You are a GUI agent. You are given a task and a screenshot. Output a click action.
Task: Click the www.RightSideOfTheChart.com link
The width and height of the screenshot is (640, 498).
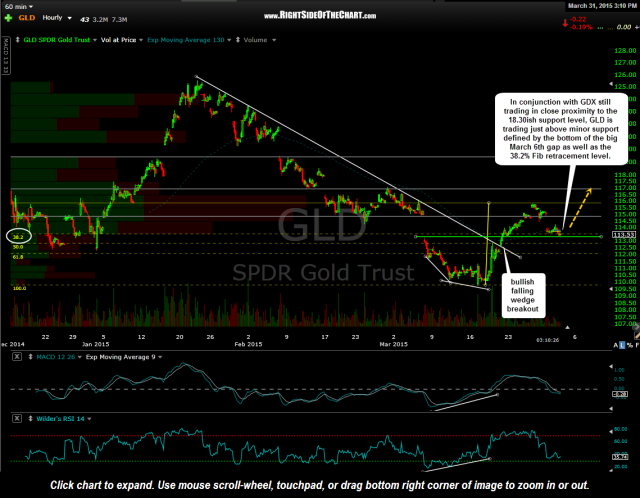click(x=320, y=16)
